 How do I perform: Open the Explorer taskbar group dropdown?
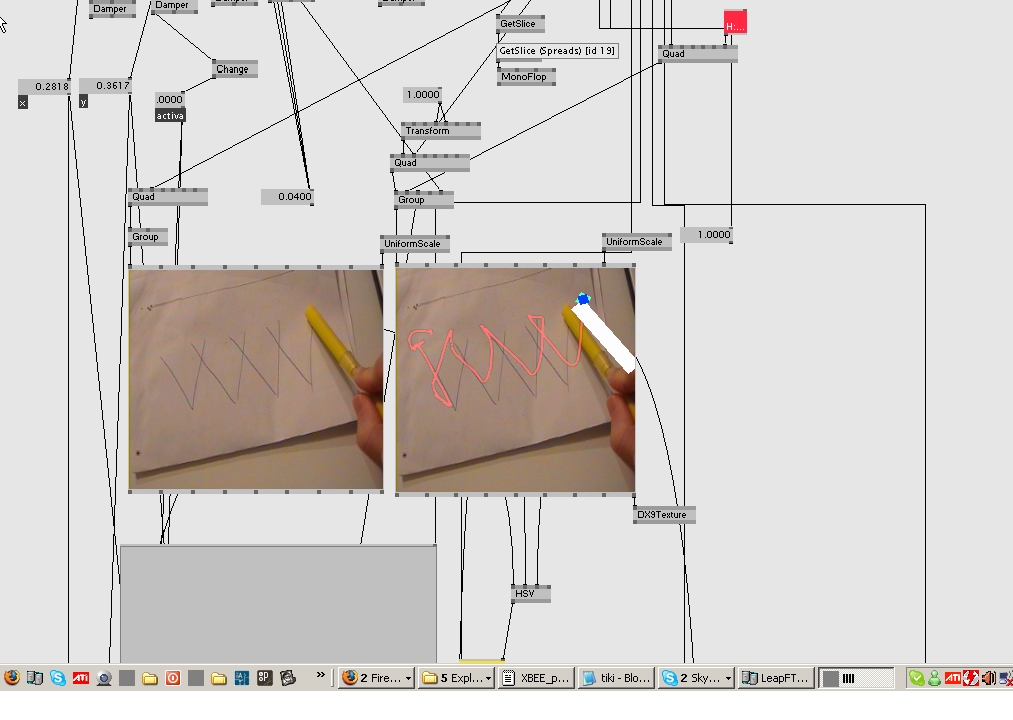489,678
